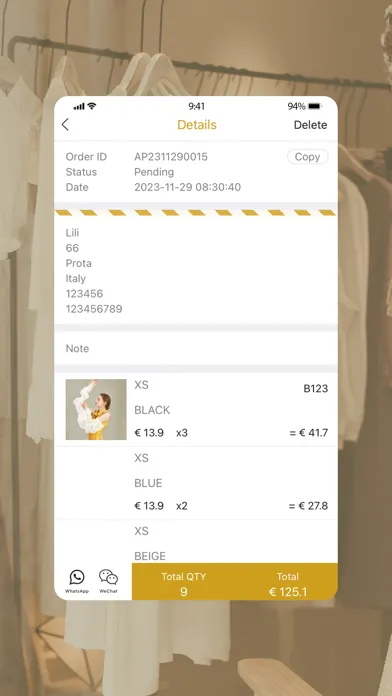
Task: Delete this order
Action: tap(310, 125)
